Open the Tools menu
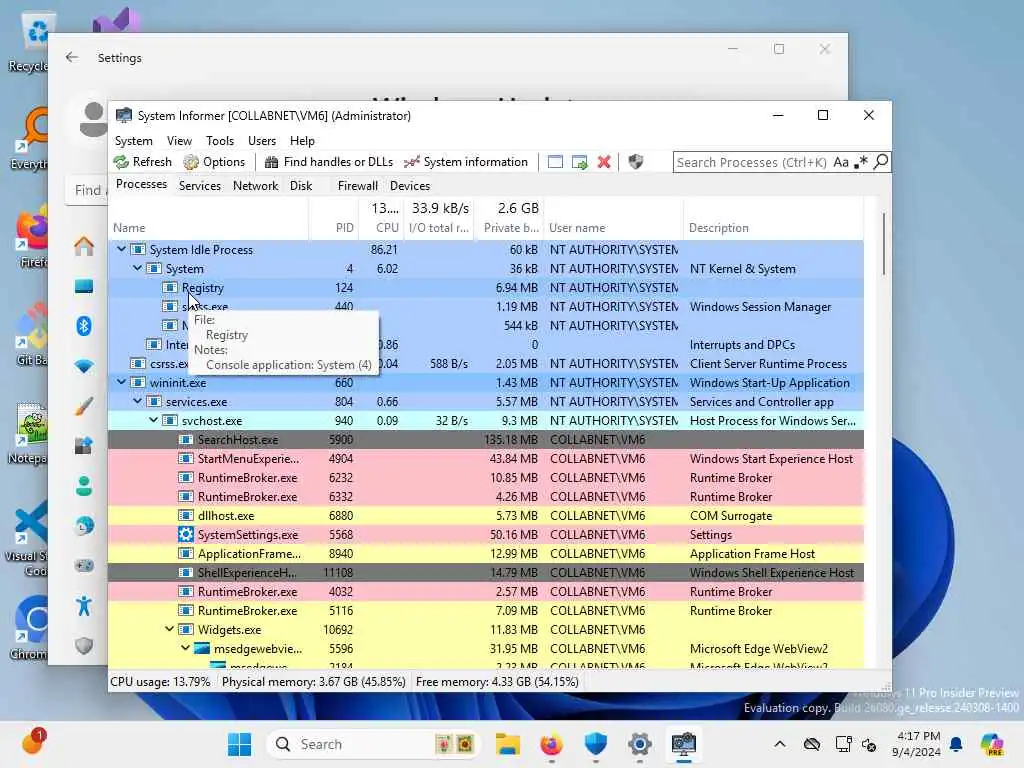The width and height of the screenshot is (1024, 768). tap(220, 140)
